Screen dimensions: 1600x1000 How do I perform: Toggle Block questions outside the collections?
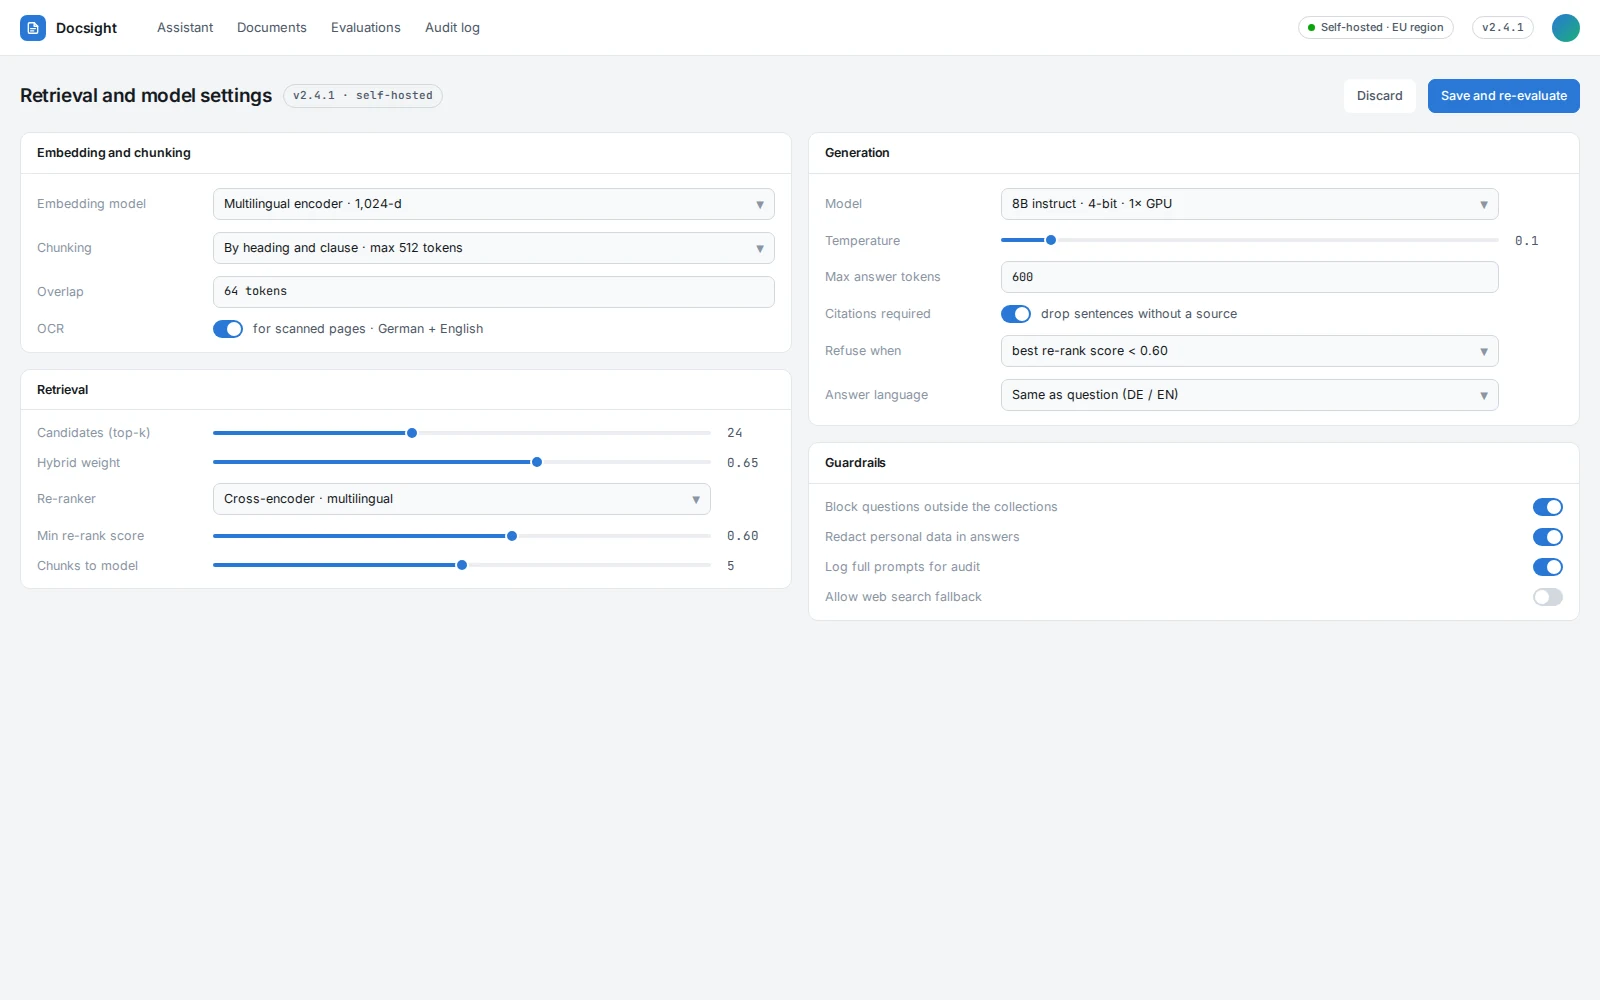click(1548, 507)
